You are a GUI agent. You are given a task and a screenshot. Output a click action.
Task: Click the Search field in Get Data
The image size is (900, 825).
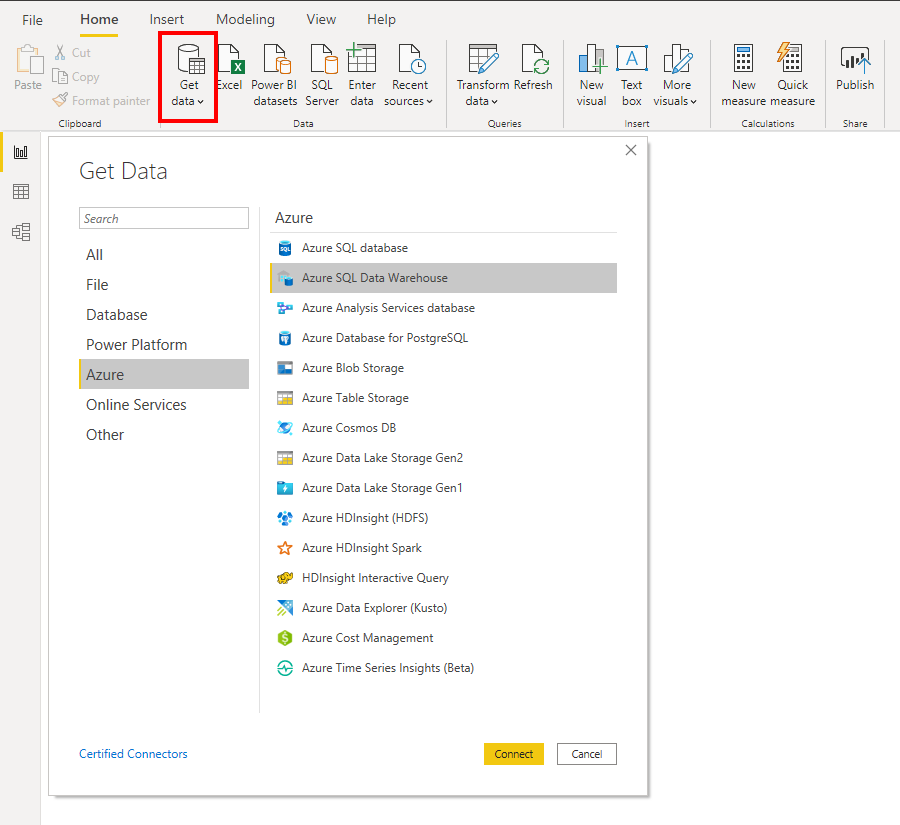(164, 218)
